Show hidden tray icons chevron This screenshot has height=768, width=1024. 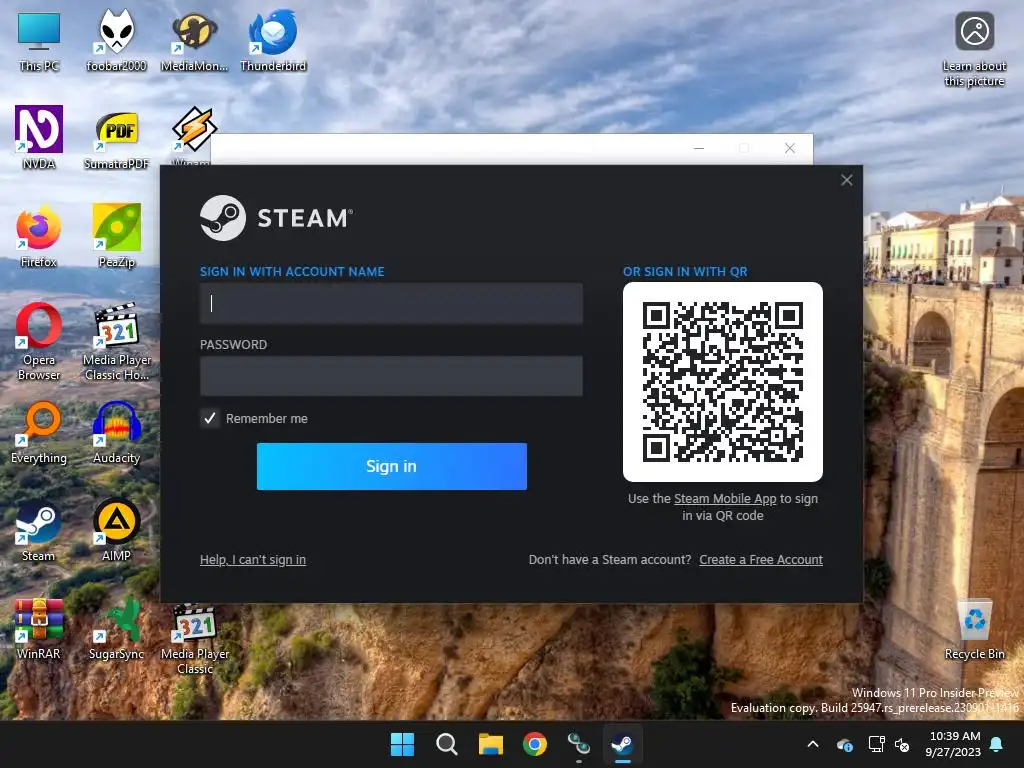tap(813, 744)
